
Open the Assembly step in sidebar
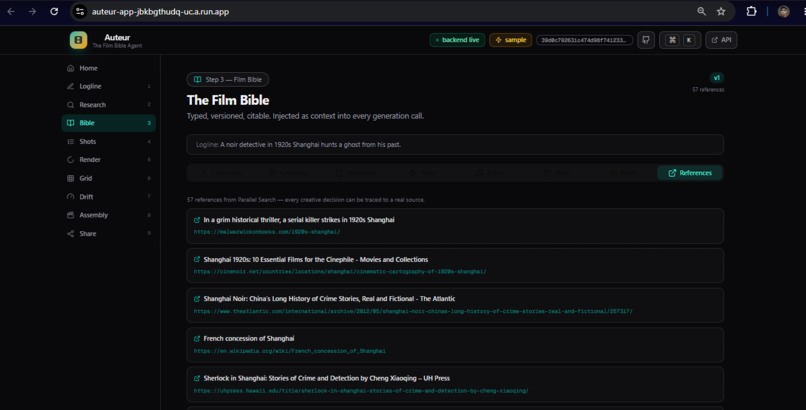coord(108,215)
